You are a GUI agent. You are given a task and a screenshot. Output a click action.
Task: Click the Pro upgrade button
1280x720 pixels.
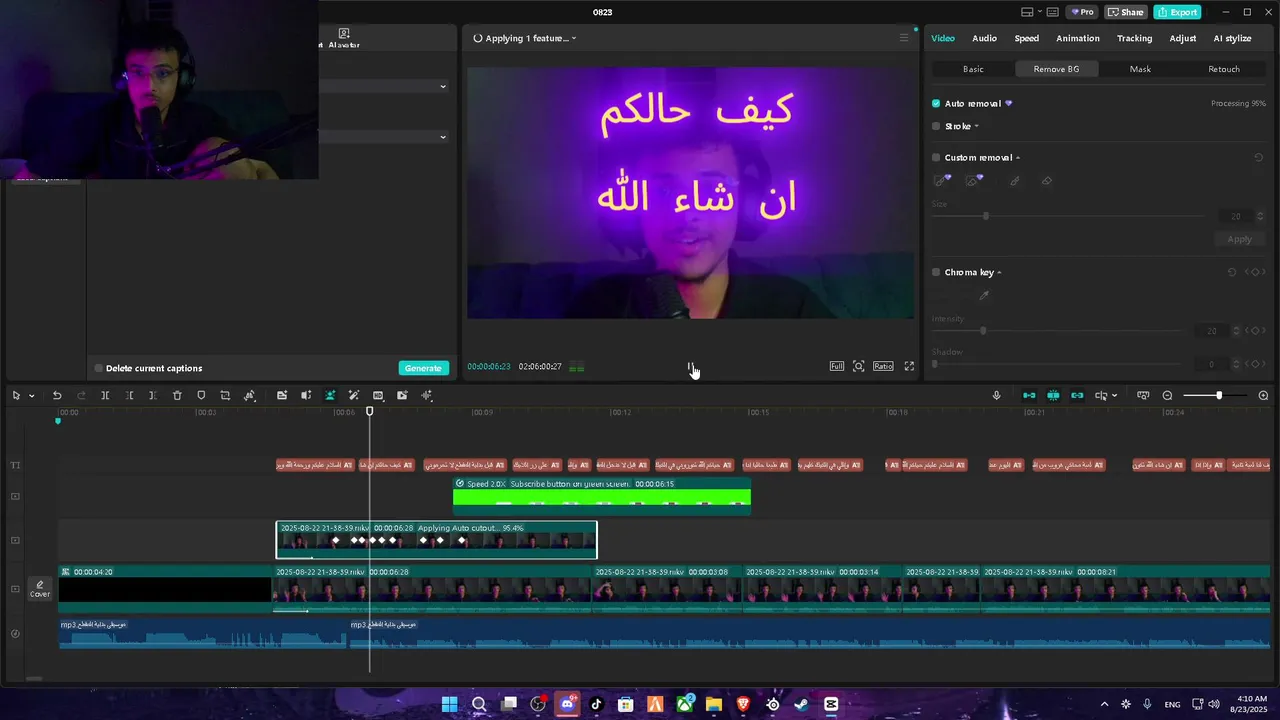[x=1082, y=12]
